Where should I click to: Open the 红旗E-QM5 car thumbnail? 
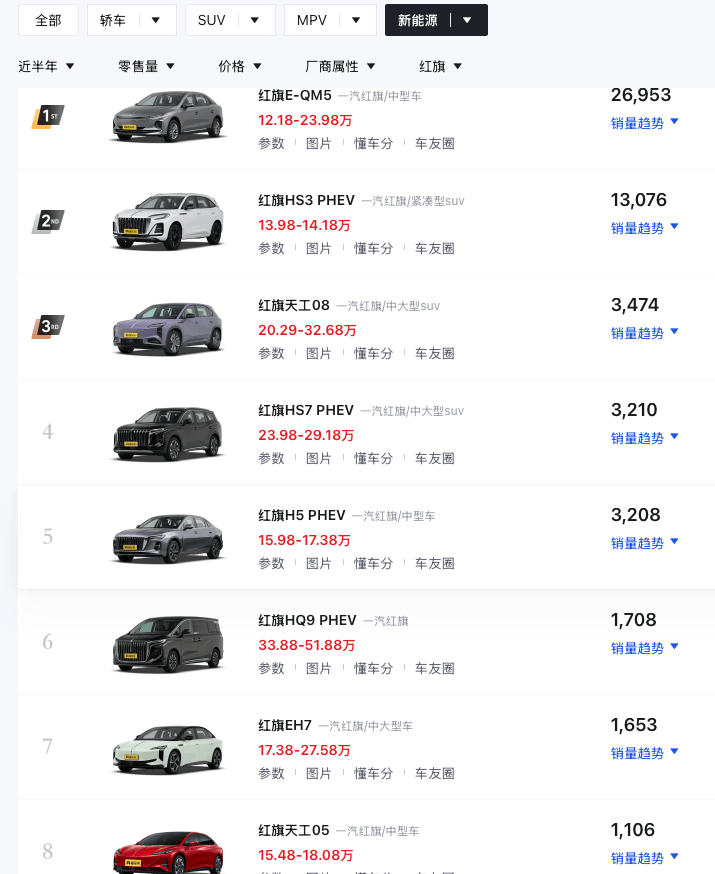(x=166, y=115)
